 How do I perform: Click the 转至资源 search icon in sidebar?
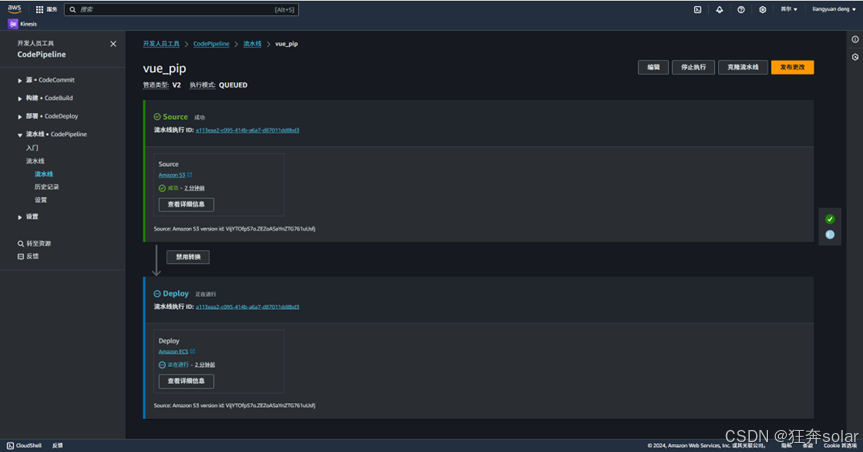[x=20, y=243]
